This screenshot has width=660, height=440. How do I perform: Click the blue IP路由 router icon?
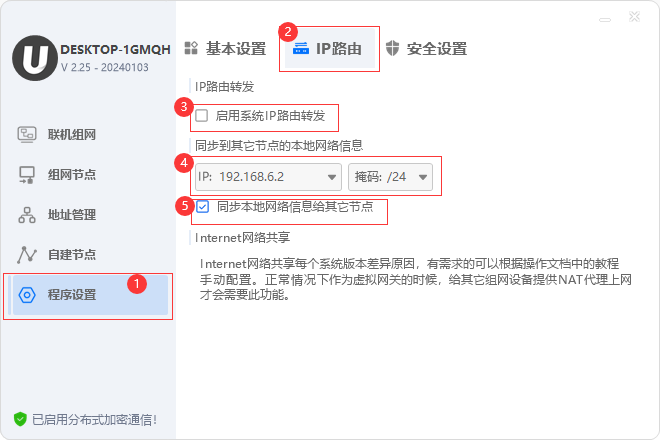301,48
